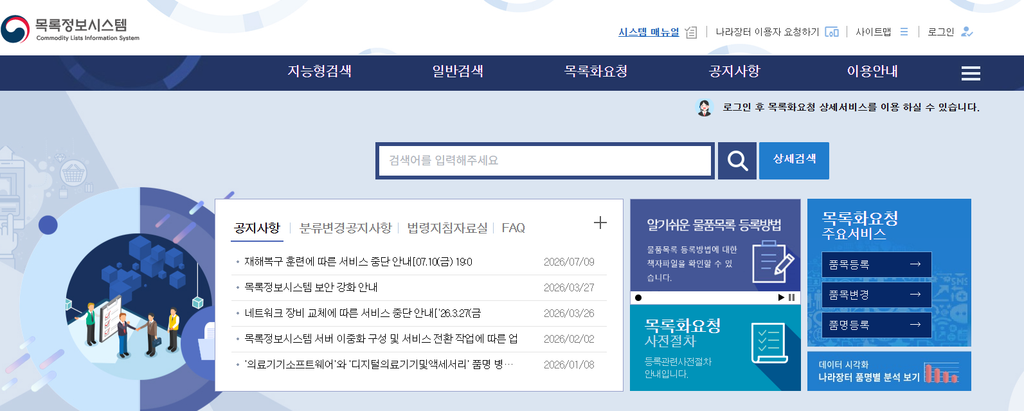
Task: Click the magnifier search button
Action: pyautogui.click(x=737, y=160)
